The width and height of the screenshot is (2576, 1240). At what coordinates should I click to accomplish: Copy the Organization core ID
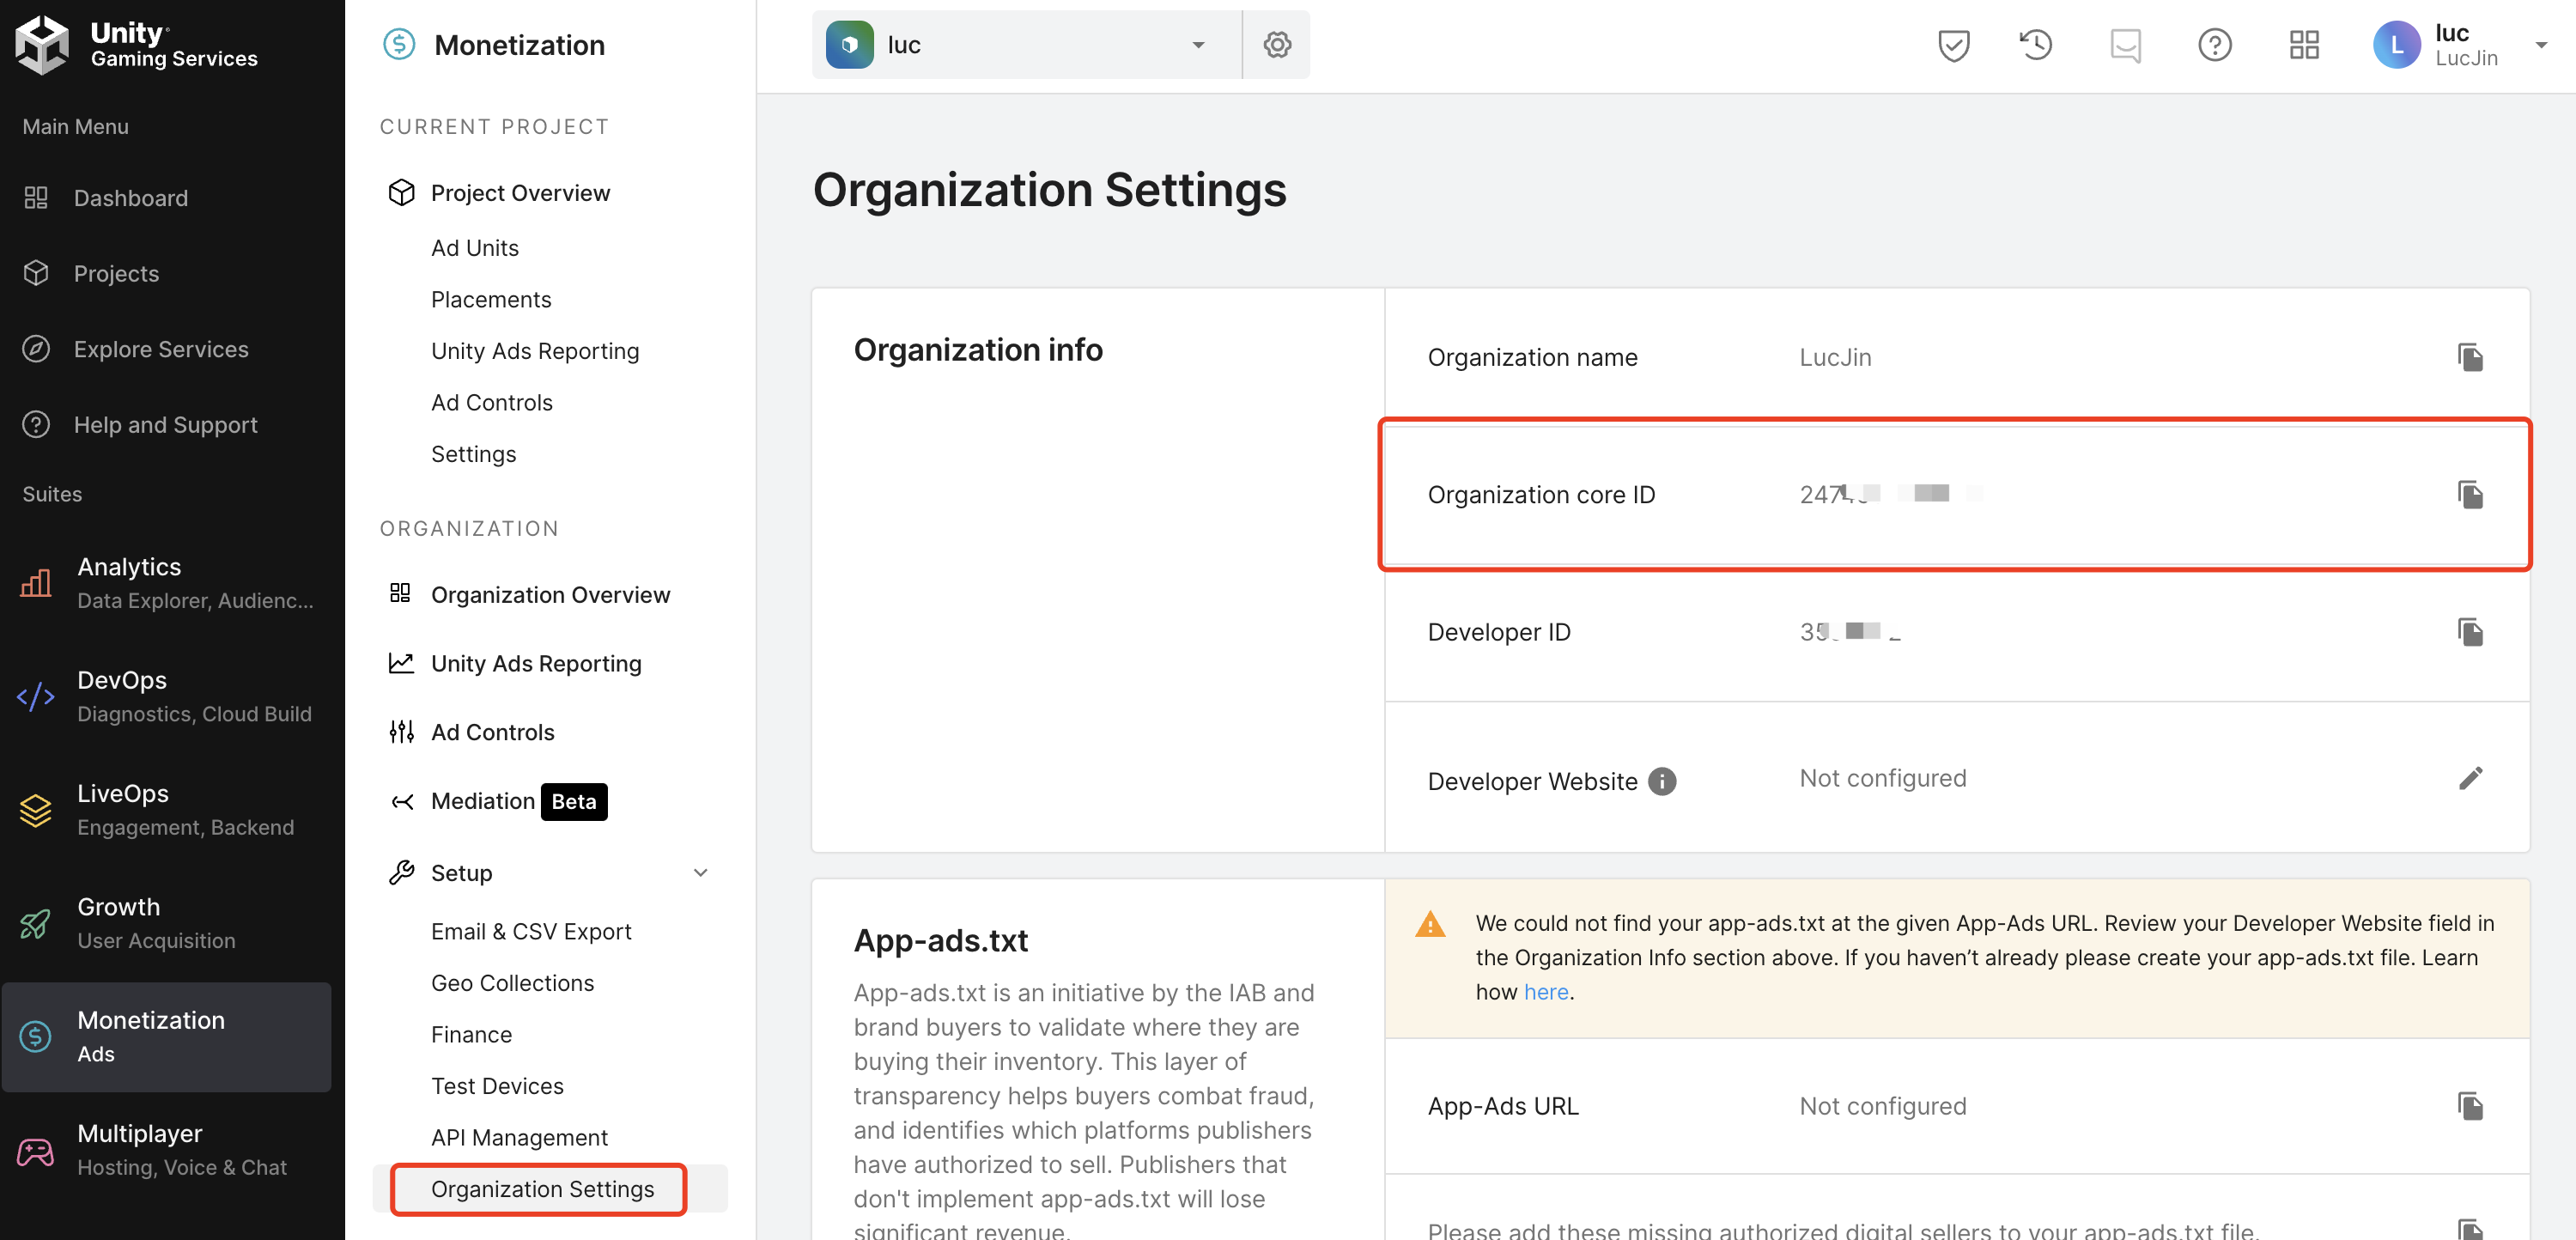click(x=2470, y=495)
